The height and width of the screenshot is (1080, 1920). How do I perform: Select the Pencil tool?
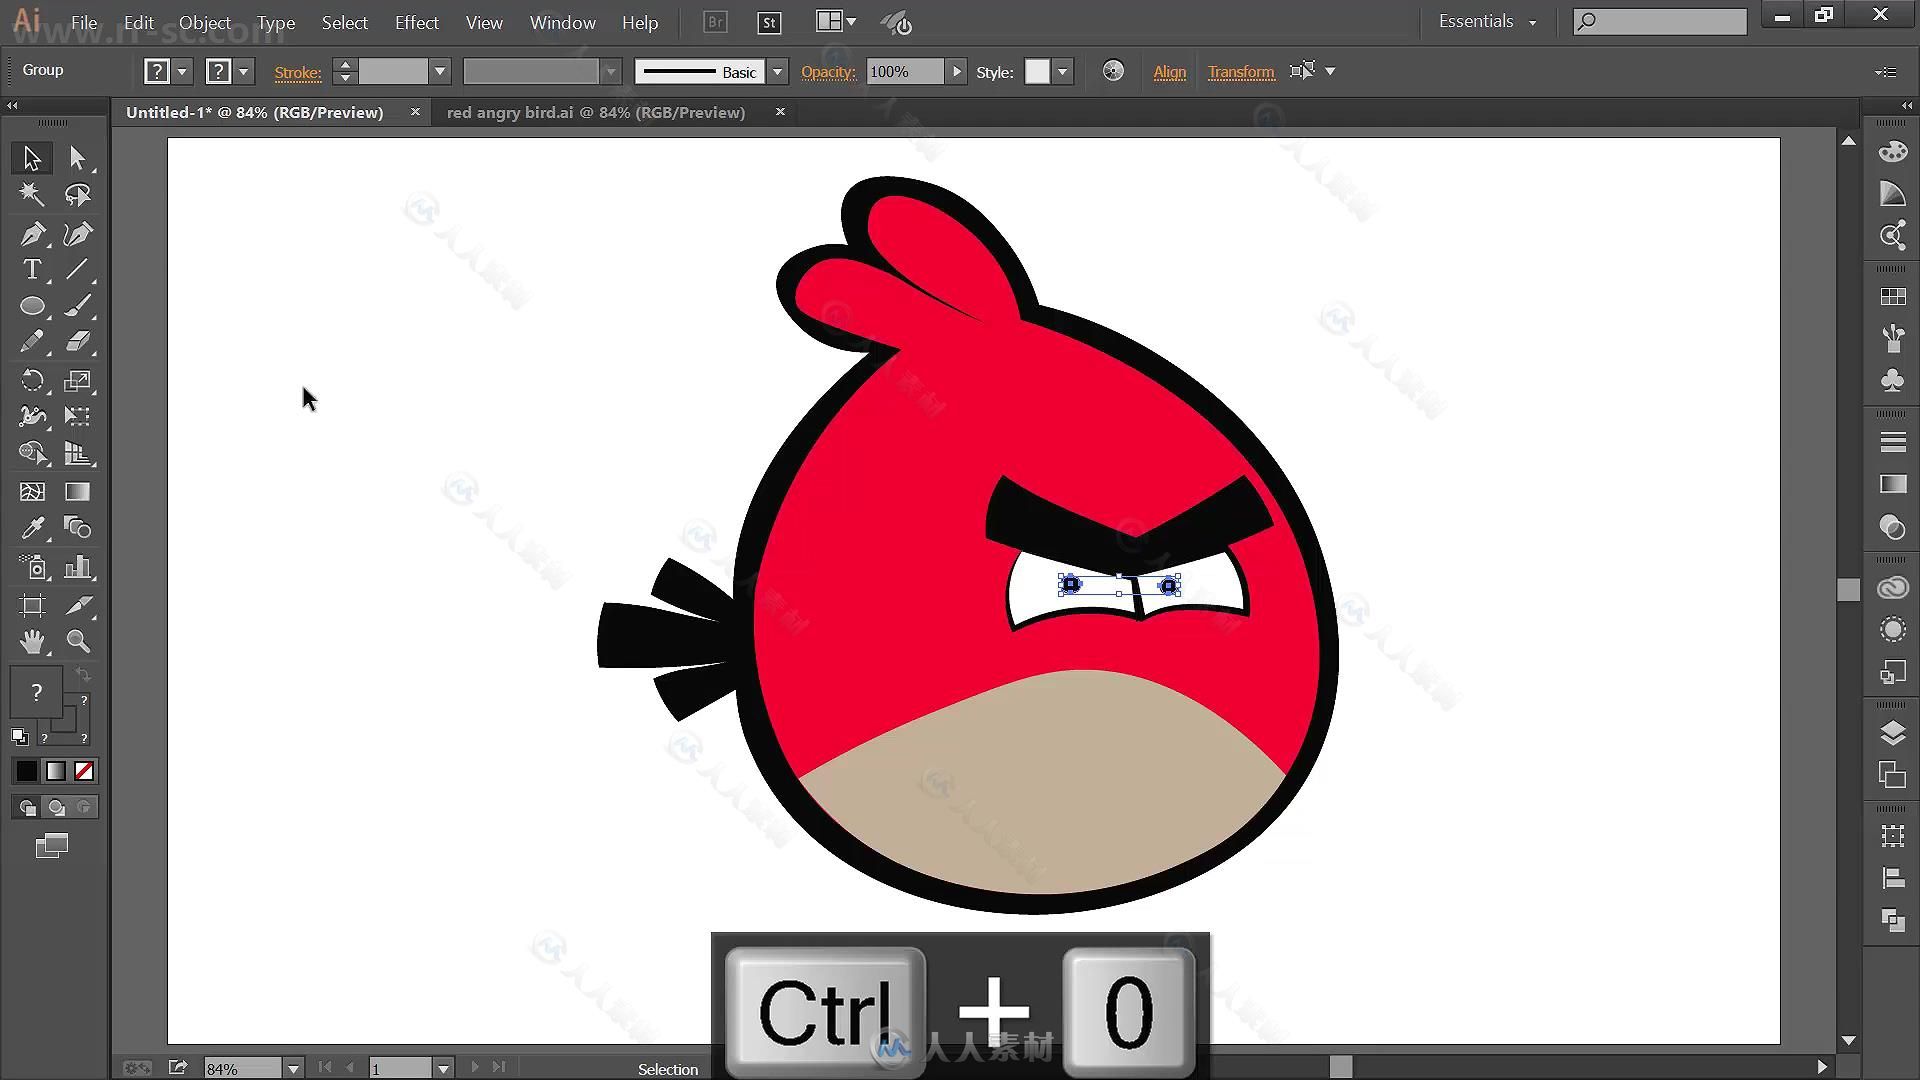[32, 342]
